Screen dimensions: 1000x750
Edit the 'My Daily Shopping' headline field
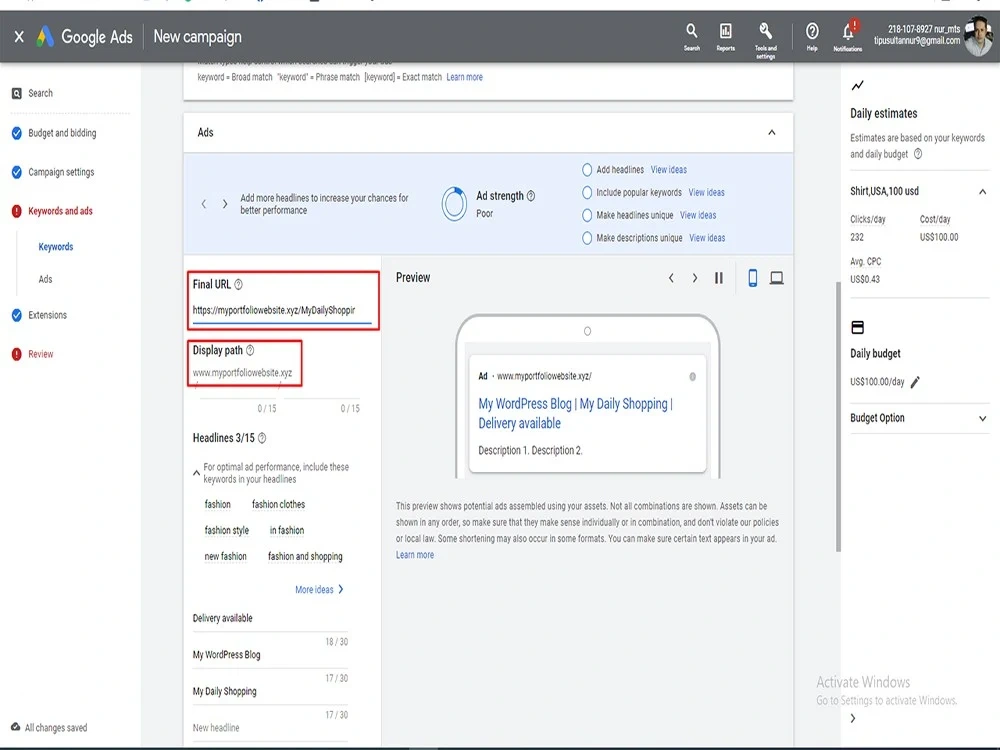point(270,691)
